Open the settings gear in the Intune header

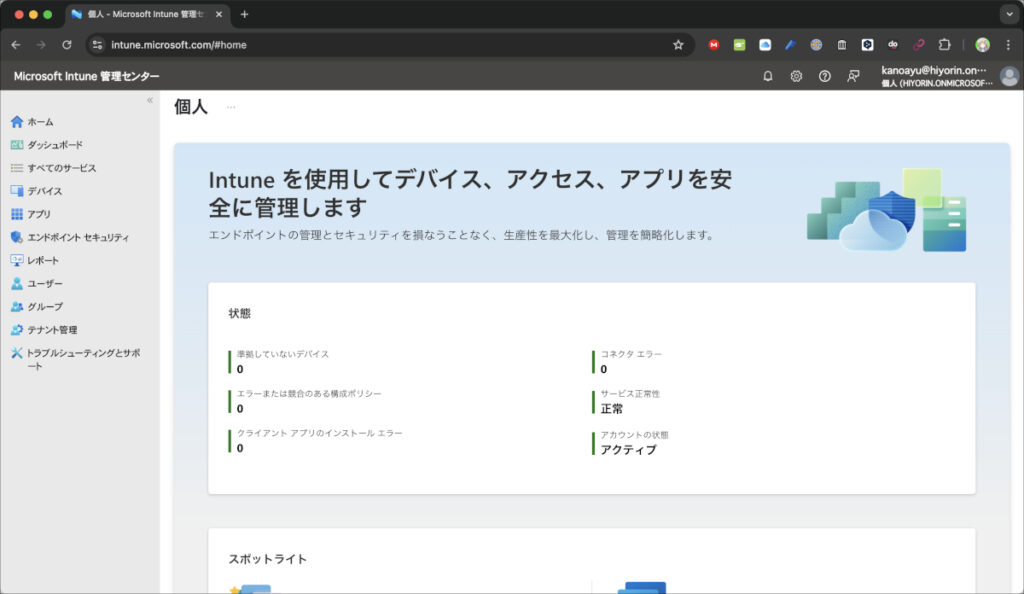[x=796, y=76]
